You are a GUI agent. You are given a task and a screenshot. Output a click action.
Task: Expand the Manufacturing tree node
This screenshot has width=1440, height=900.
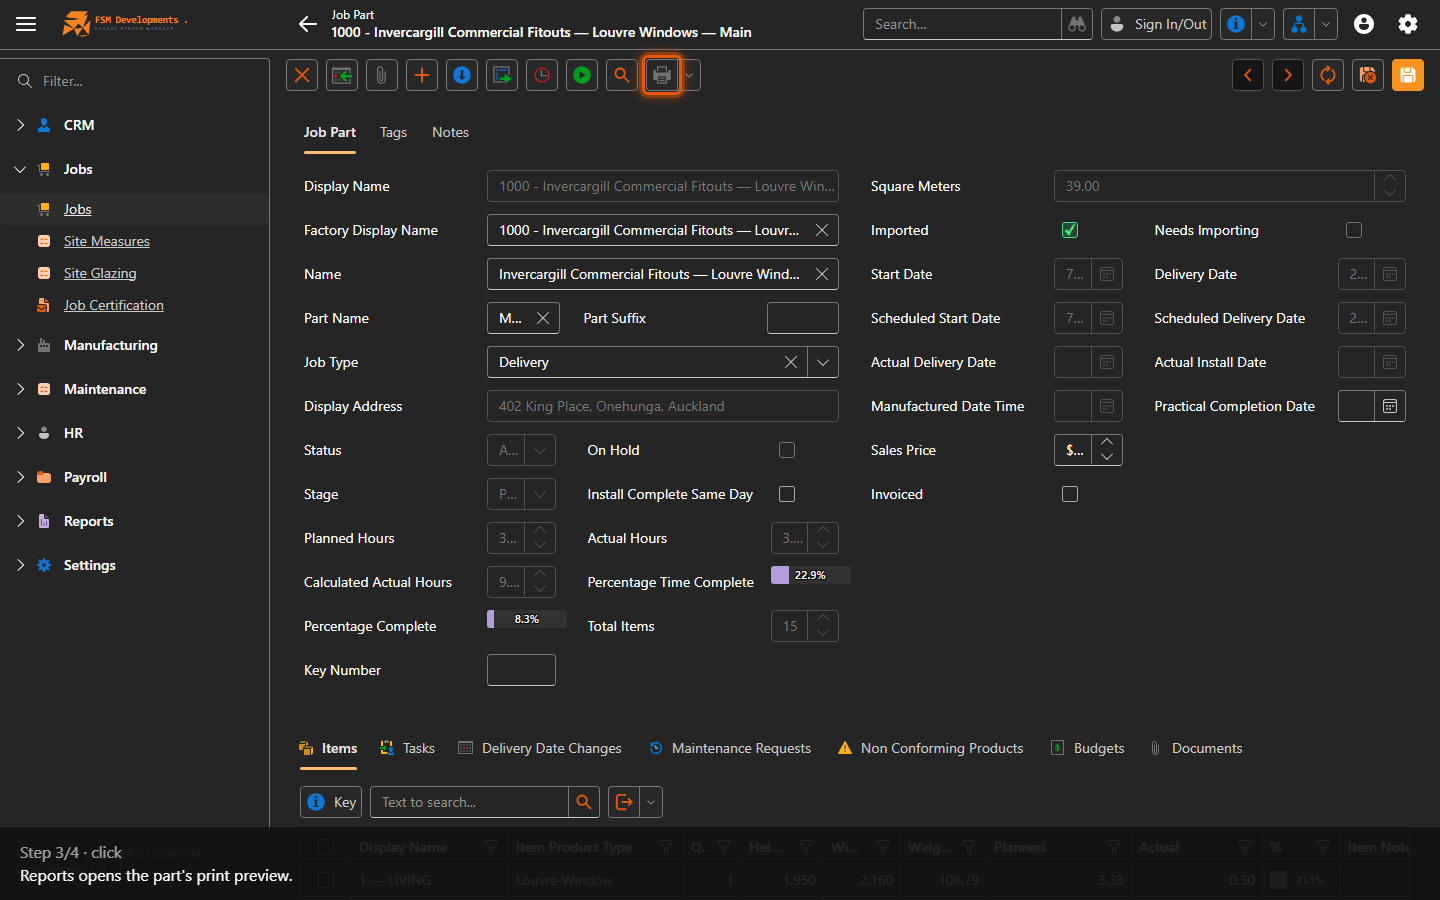tap(20, 345)
